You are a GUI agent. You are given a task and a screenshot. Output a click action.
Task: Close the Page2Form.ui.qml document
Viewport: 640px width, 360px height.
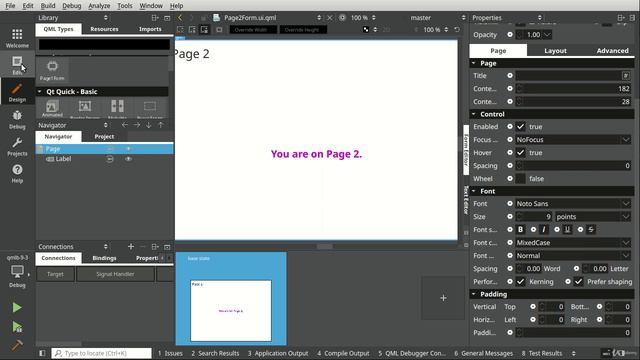330,18
